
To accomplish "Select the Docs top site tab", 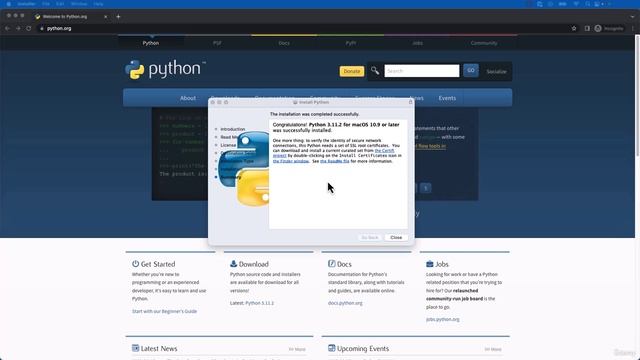I will 284,43.
